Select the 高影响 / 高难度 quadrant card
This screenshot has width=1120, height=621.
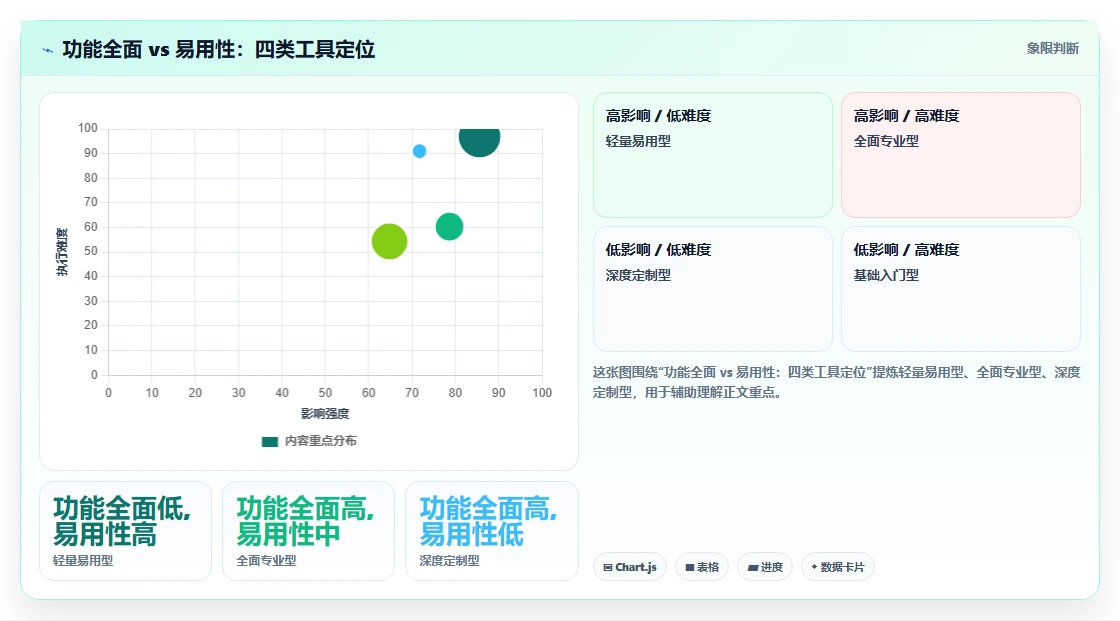pyautogui.click(x=961, y=155)
